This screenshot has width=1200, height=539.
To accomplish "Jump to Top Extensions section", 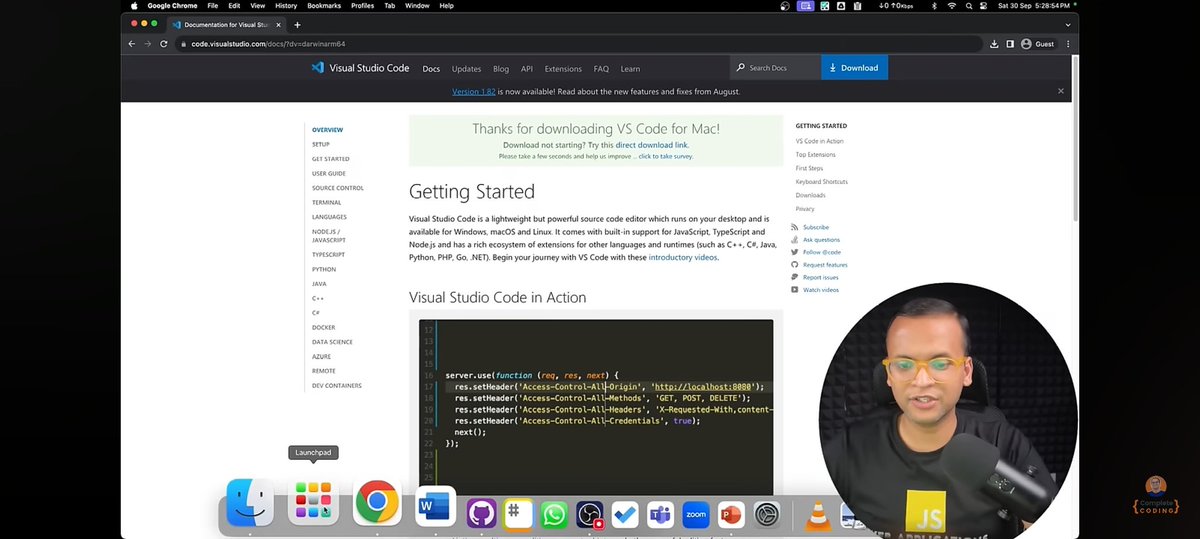I will coord(815,154).
